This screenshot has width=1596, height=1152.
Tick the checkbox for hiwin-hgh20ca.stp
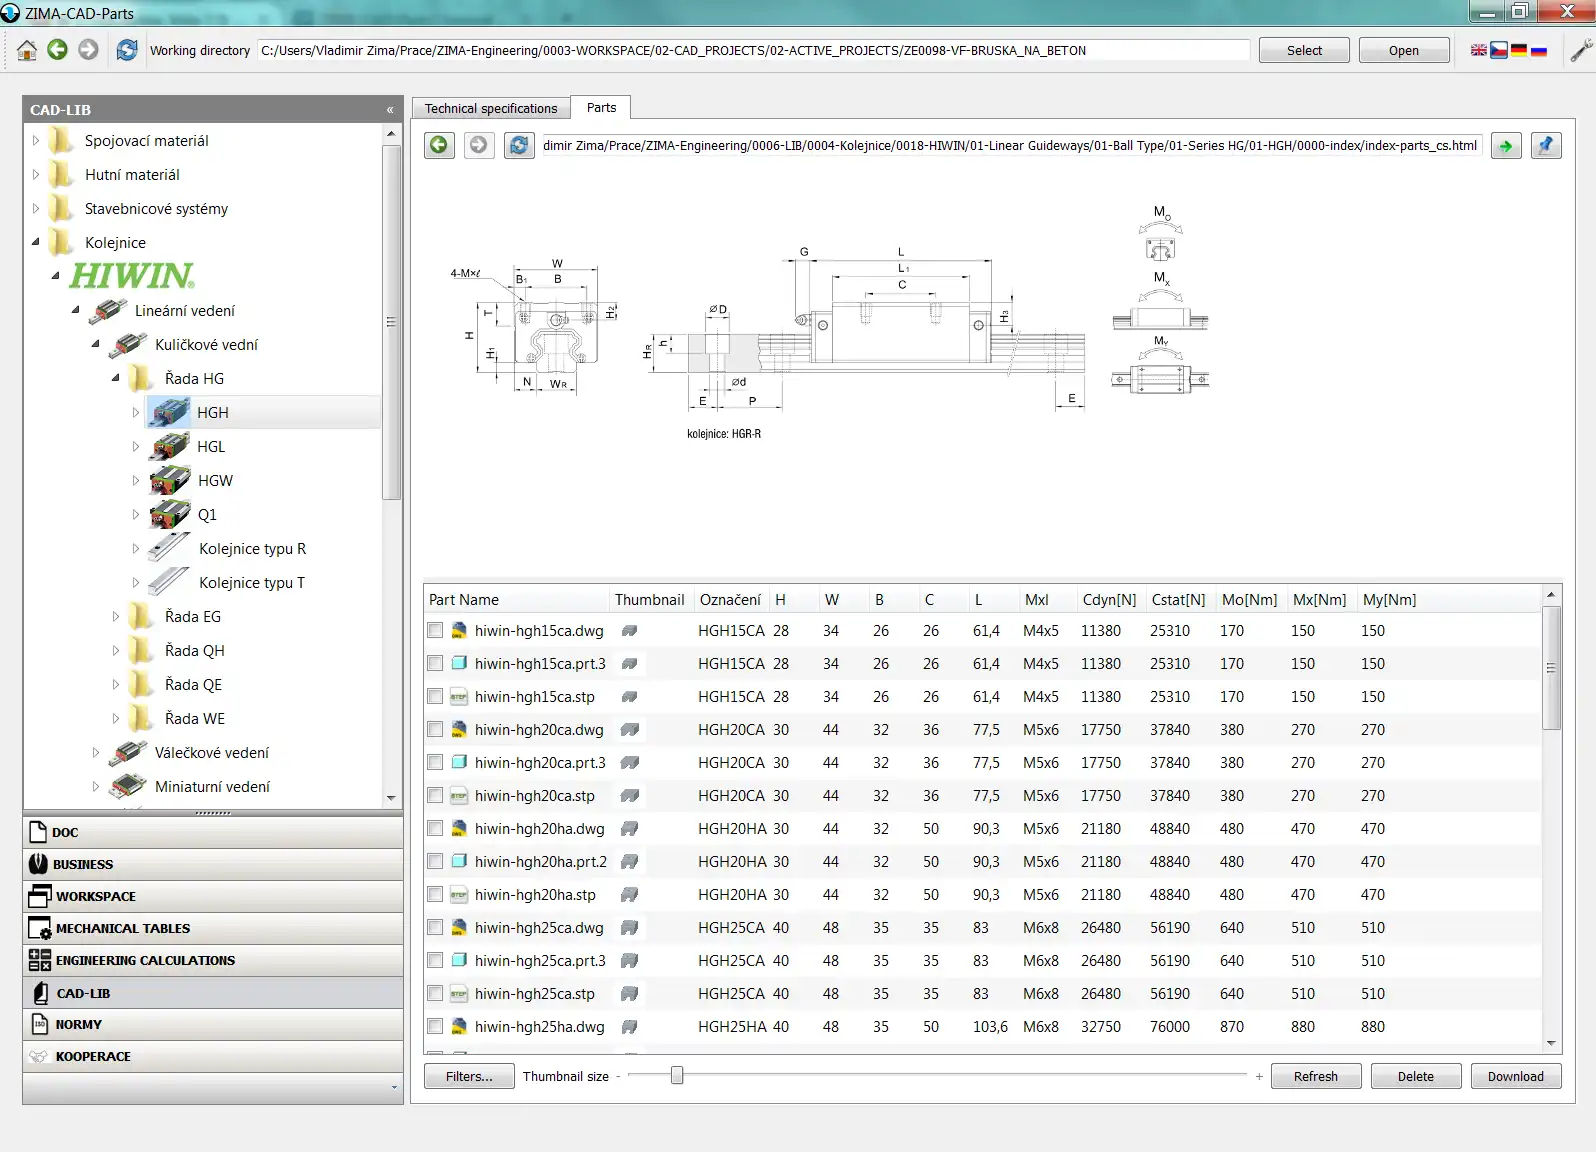435,796
